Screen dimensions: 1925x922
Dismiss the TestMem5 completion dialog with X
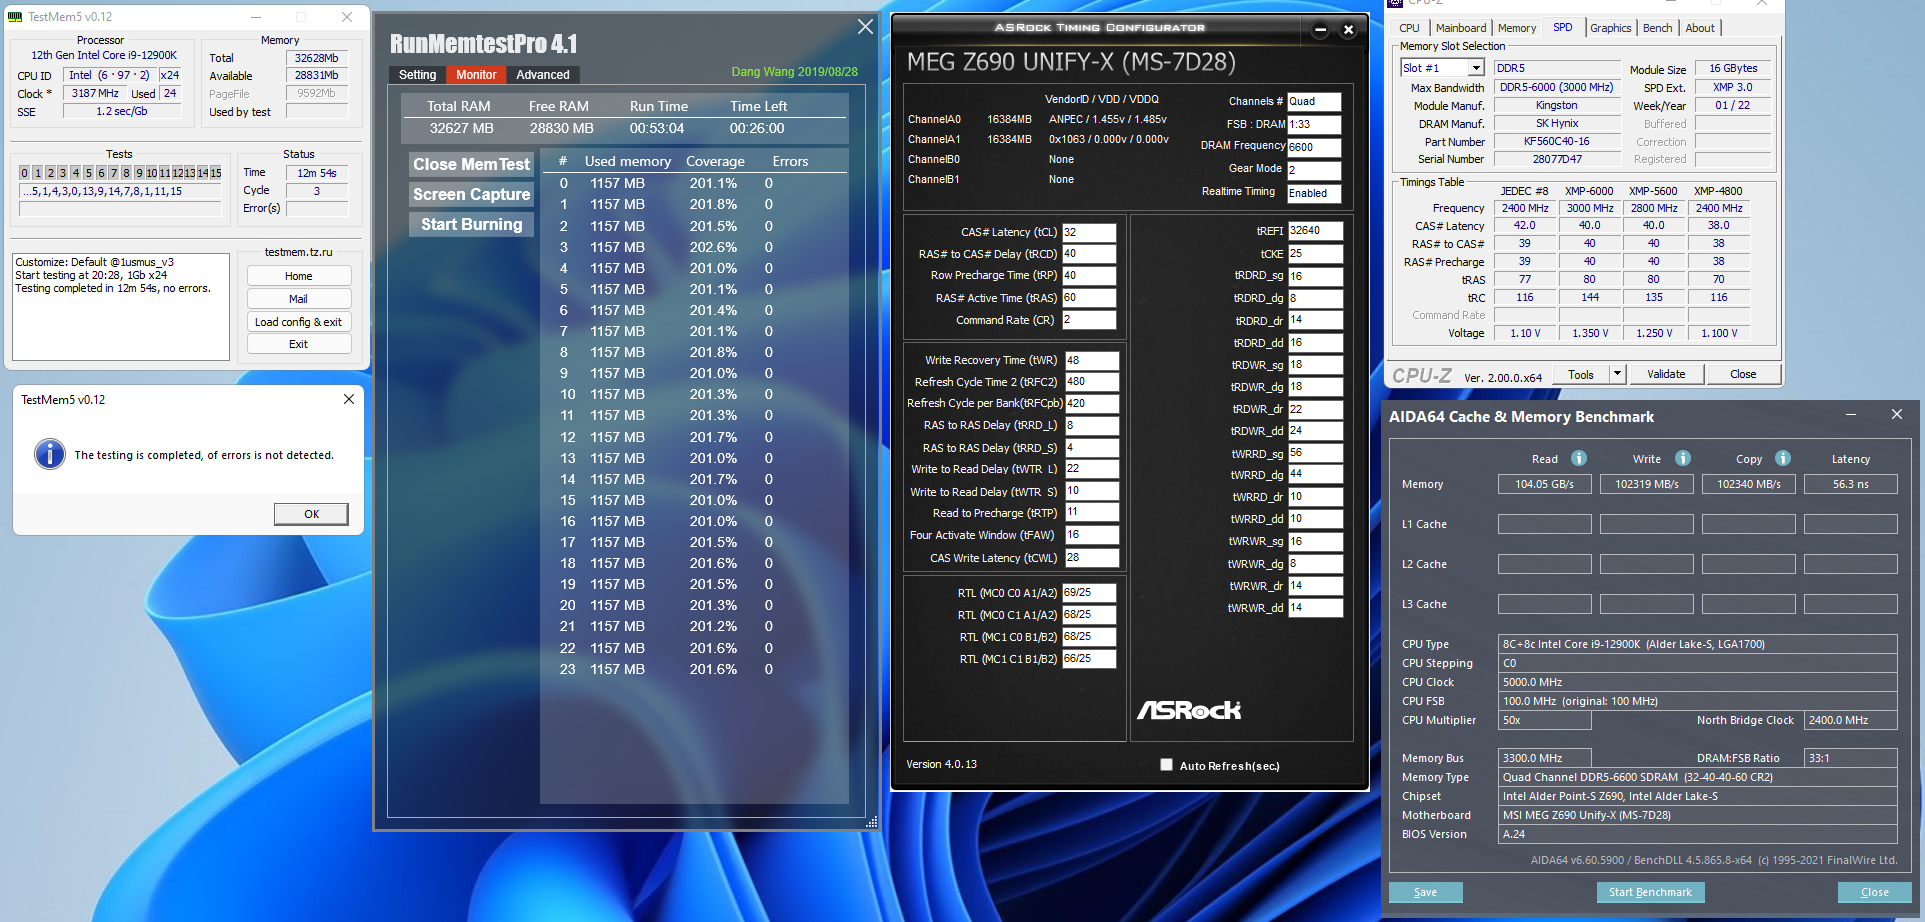coord(349,399)
